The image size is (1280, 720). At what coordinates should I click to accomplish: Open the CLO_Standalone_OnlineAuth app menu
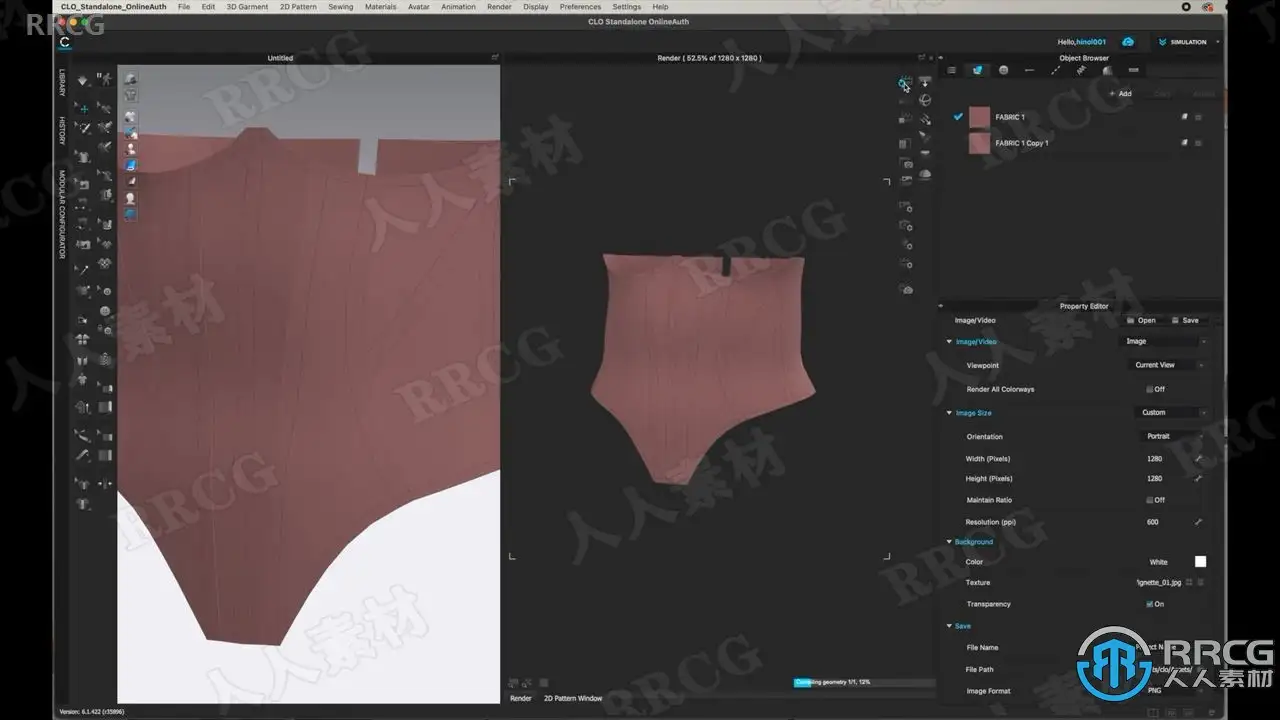114,7
